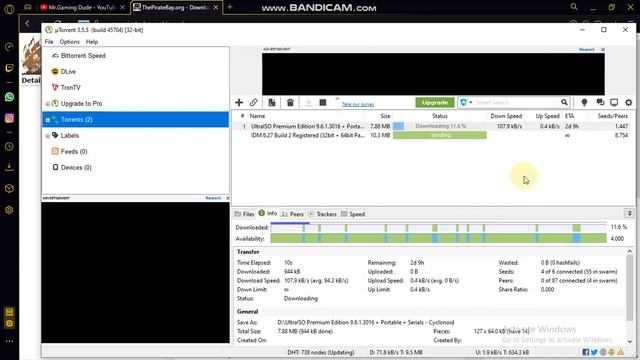The height and width of the screenshot is (360, 640).
Task: Select DLive in the sidebar
Action: (68, 71)
